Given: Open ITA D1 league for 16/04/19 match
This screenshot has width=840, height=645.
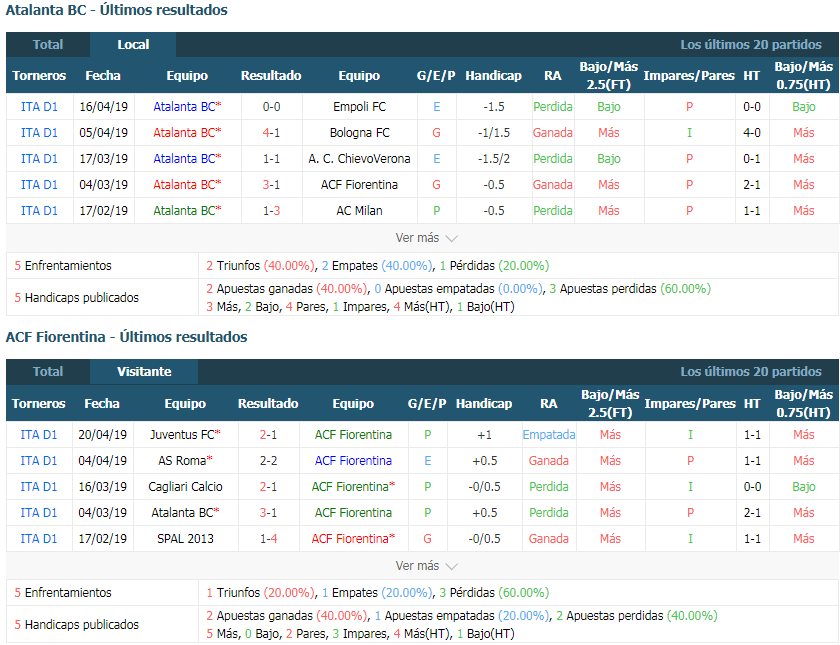Looking at the screenshot, I should (39, 107).
